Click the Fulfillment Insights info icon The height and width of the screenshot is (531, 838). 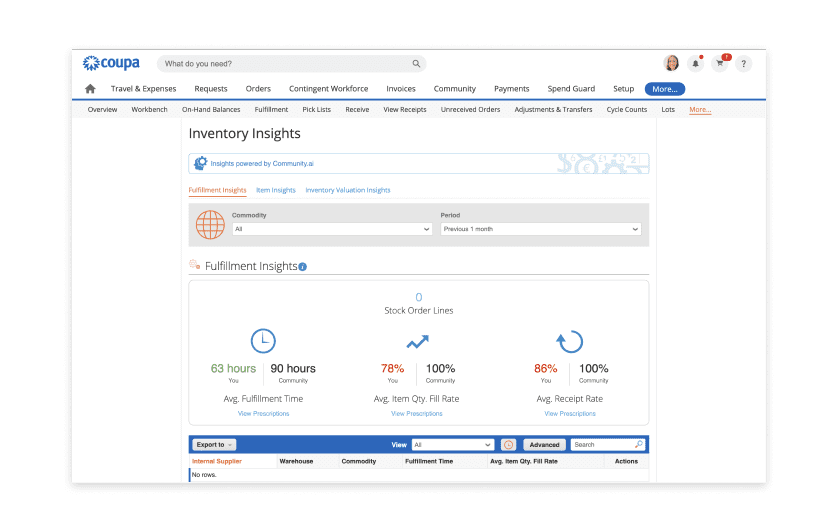pyautogui.click(x=302, y=267)
